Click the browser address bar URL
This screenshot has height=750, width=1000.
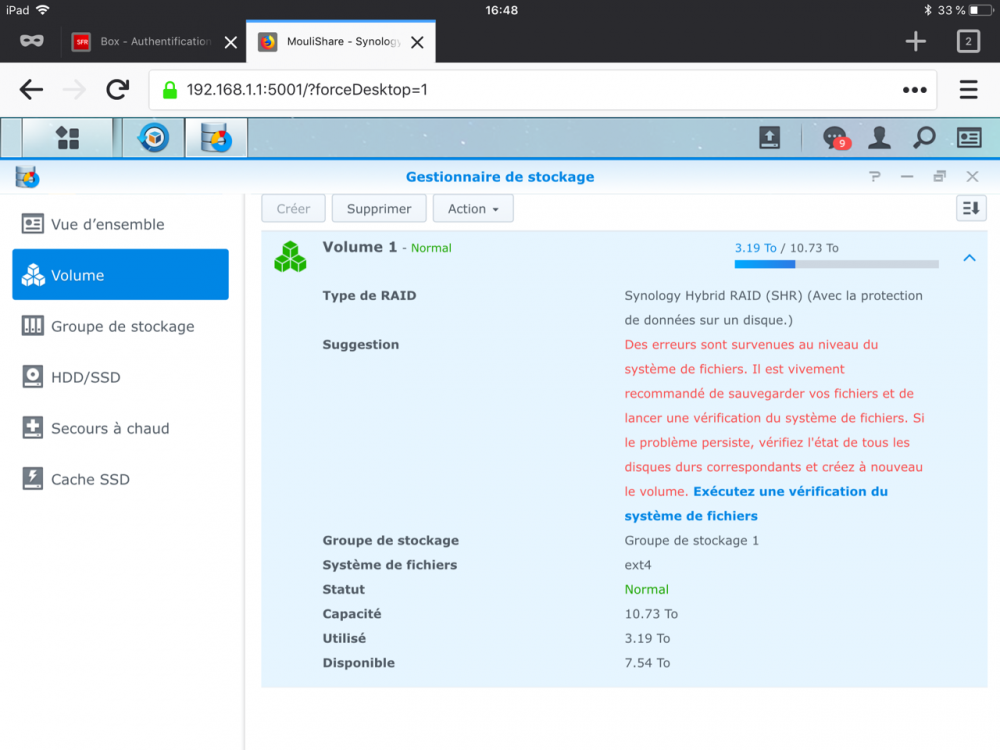[307, 90]
